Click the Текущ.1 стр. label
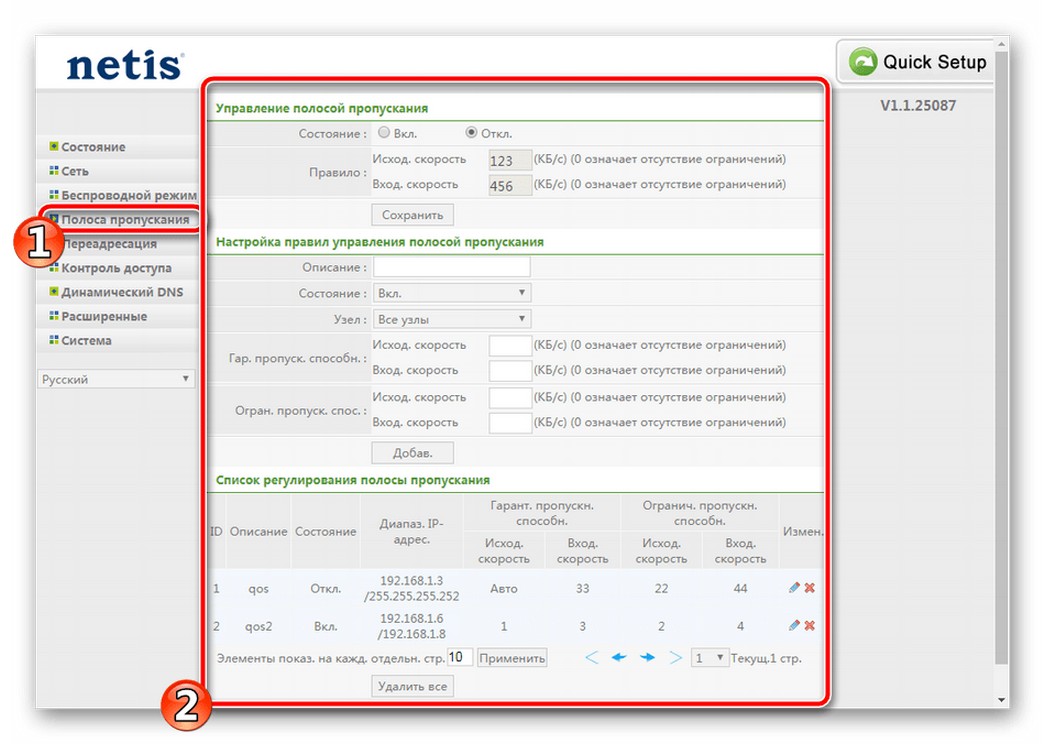 (766, 658)
